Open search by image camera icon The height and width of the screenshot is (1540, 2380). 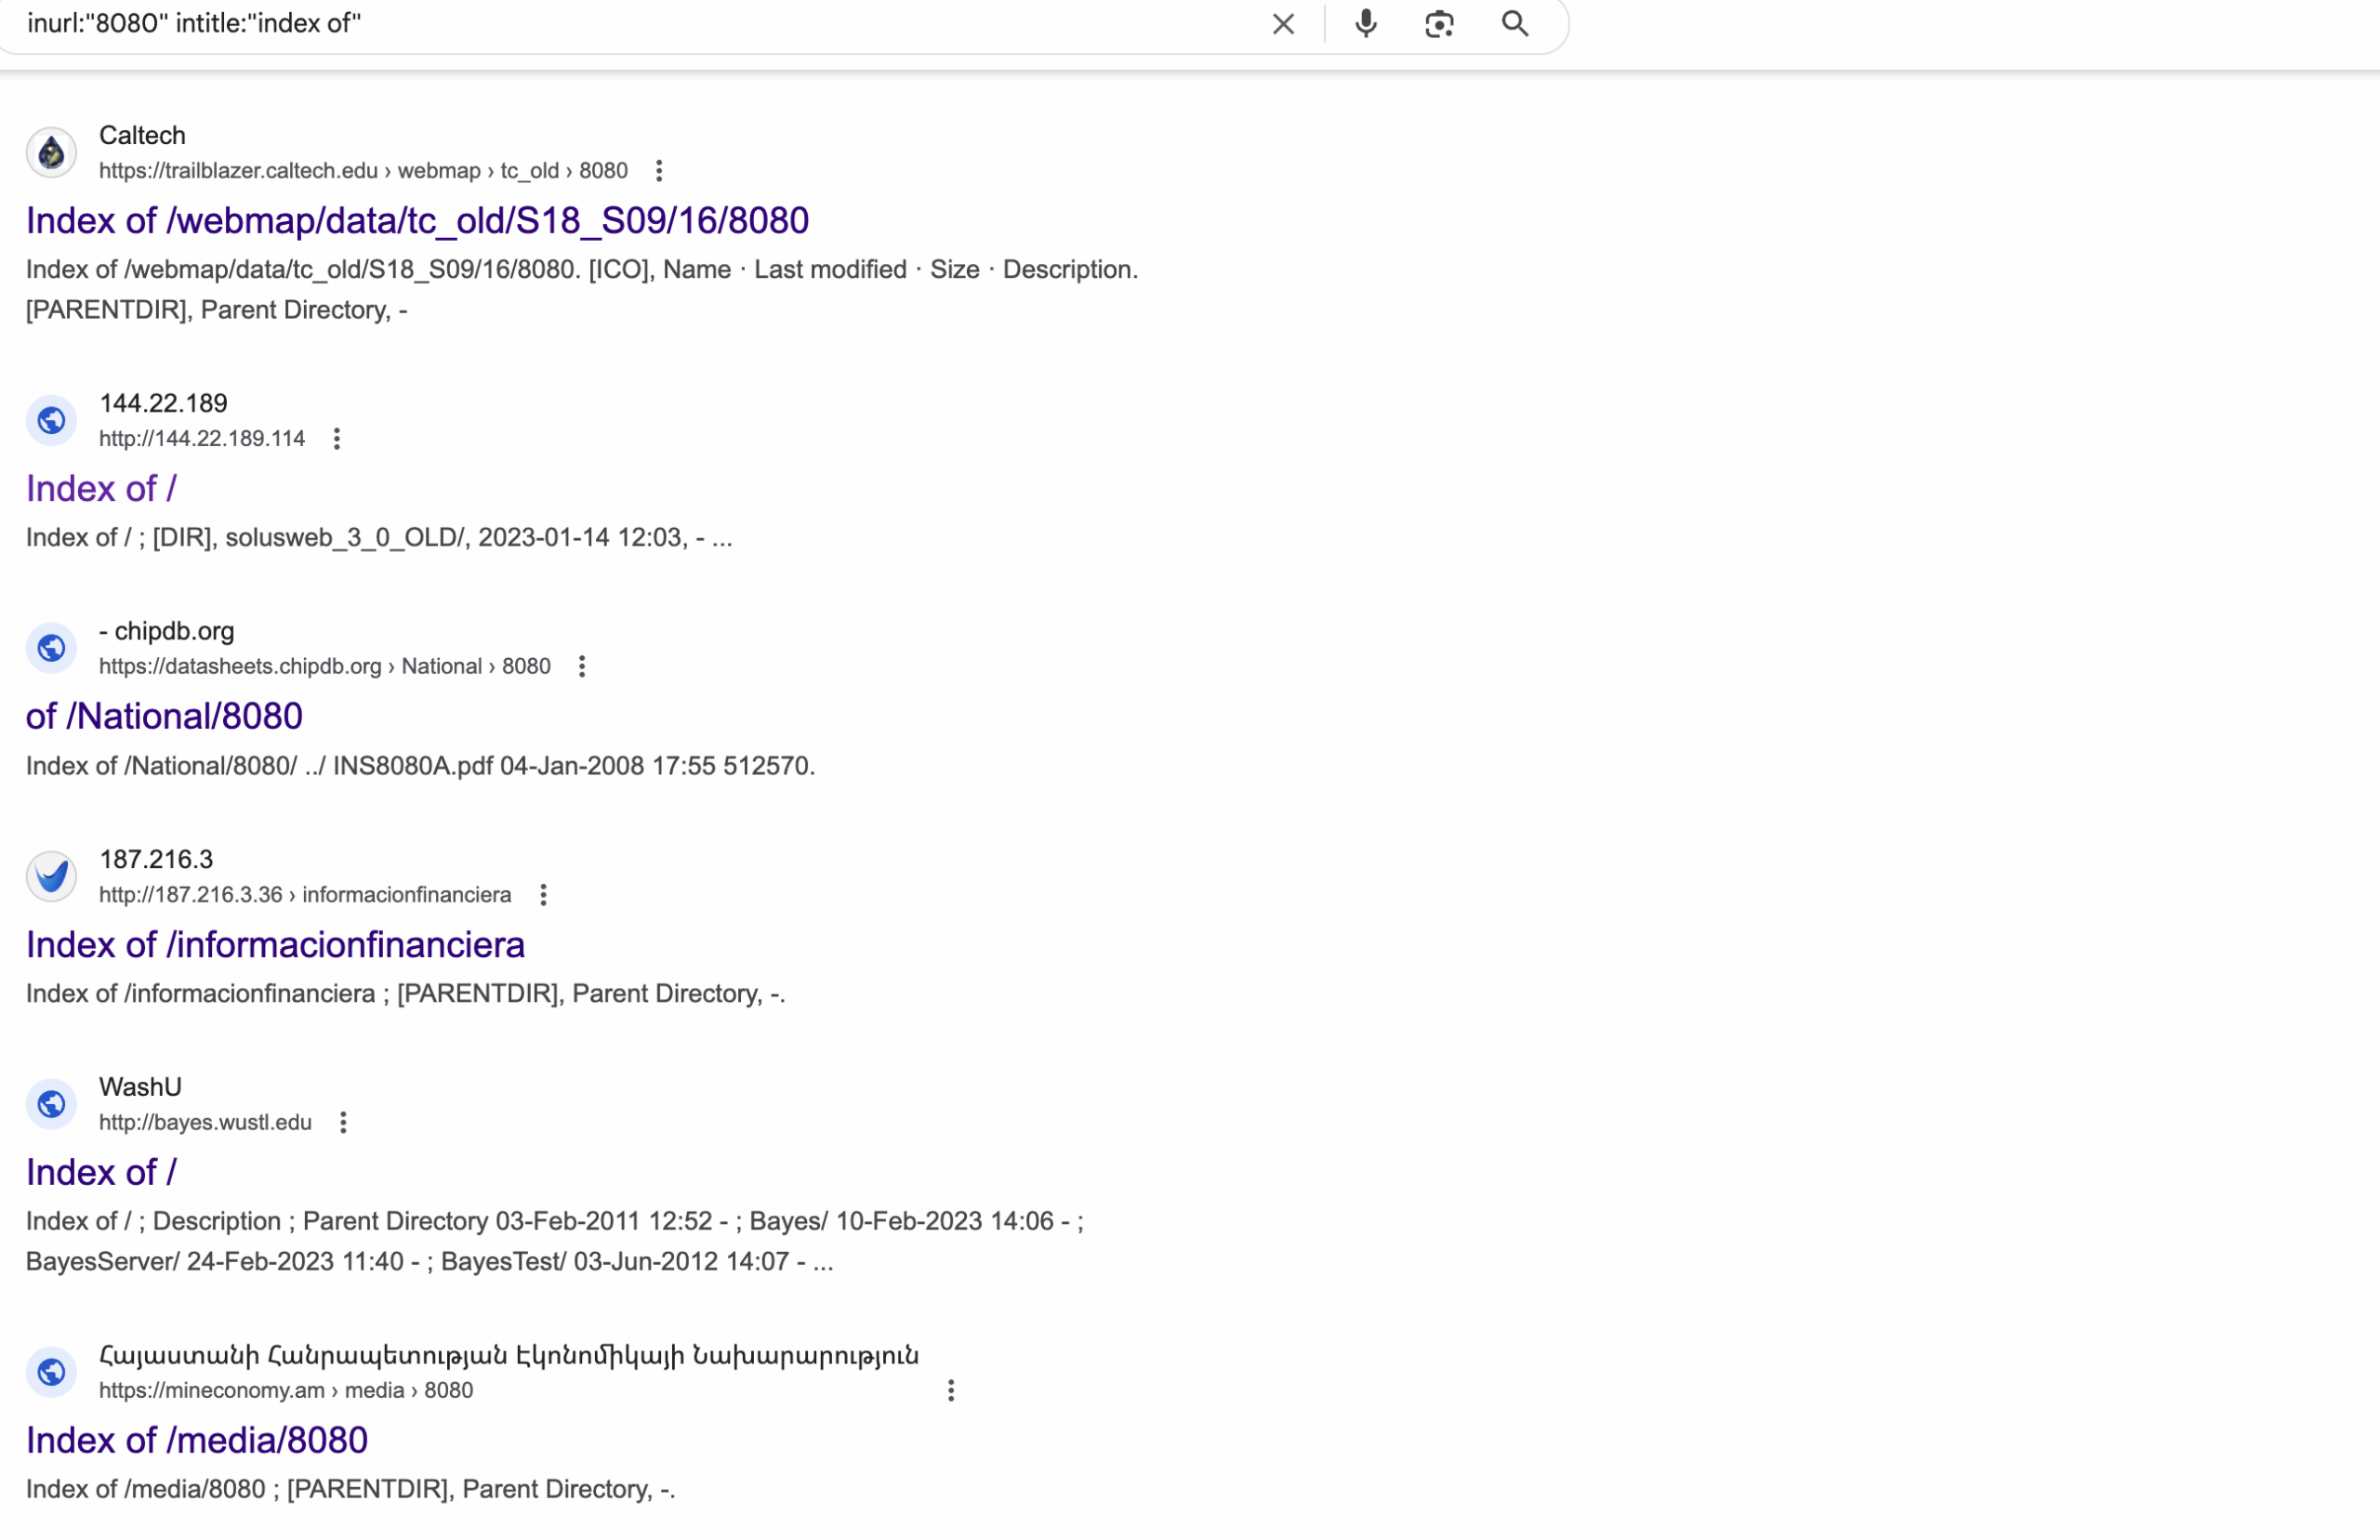click(x=1439, y=24)
